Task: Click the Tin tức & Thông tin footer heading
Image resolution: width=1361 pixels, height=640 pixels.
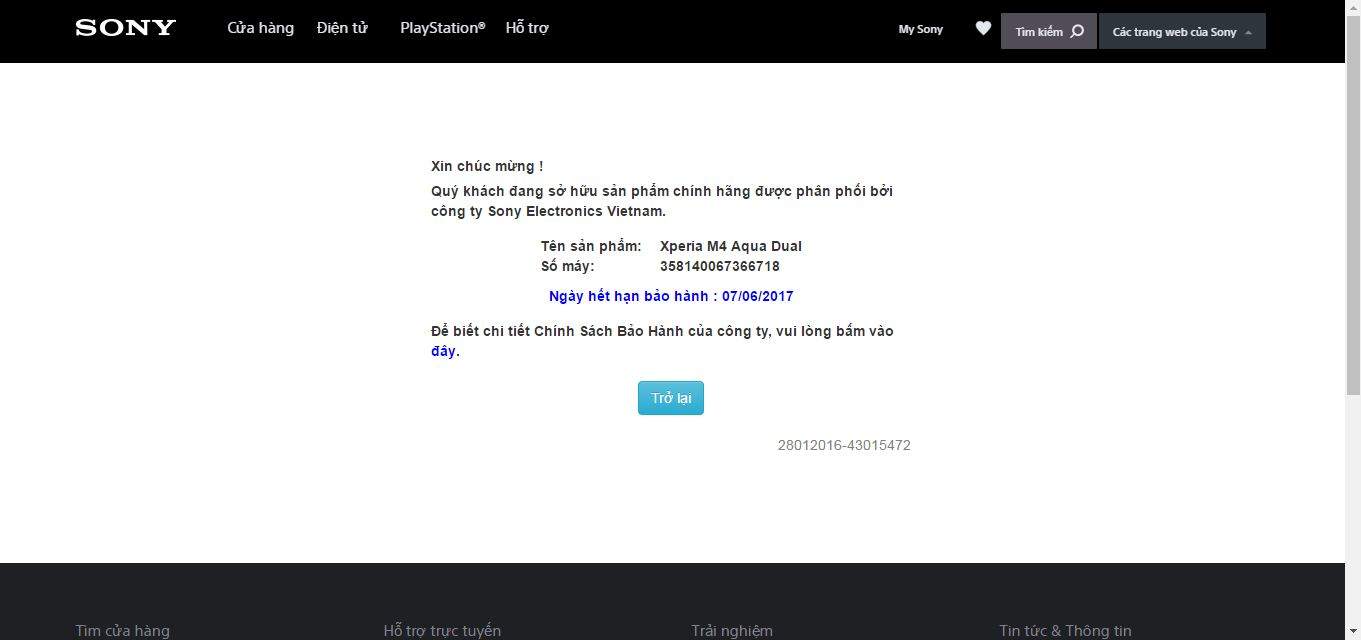Action: pos(1065,631)
